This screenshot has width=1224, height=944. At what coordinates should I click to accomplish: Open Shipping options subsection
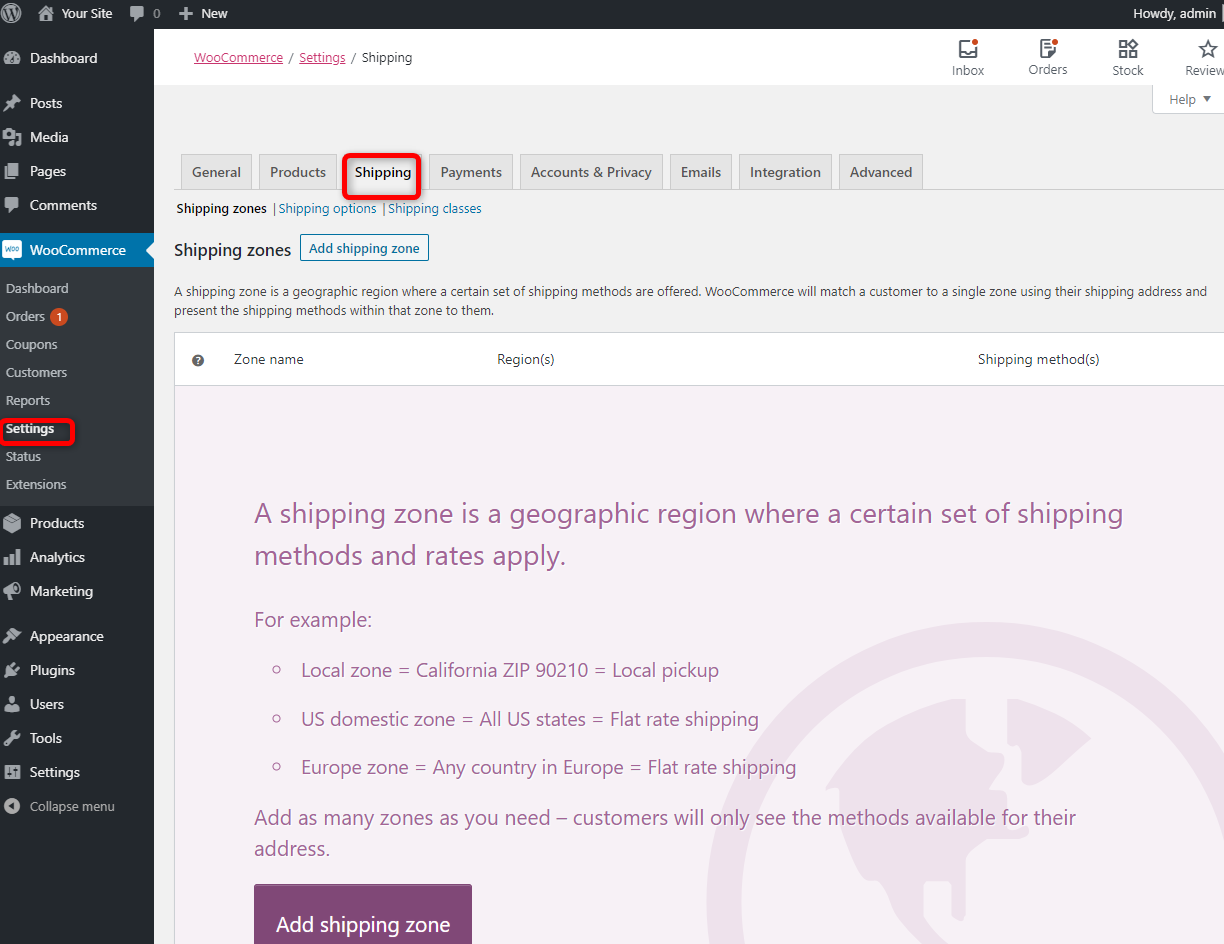(x=327, y=209)
